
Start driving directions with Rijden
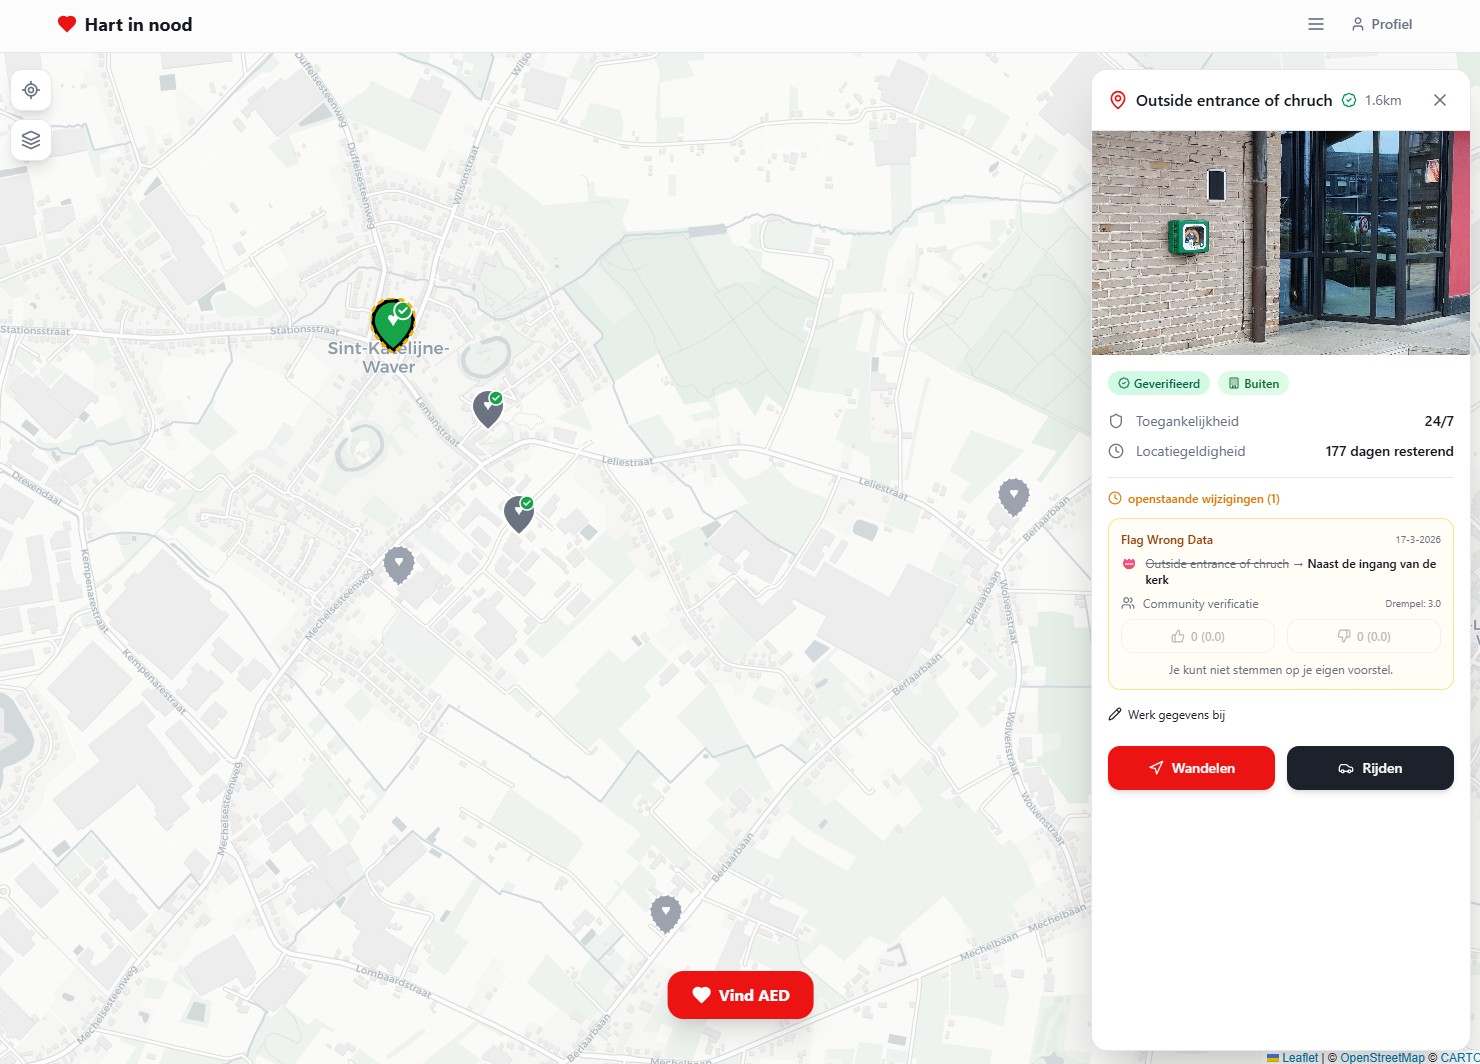pos(1370,768)
